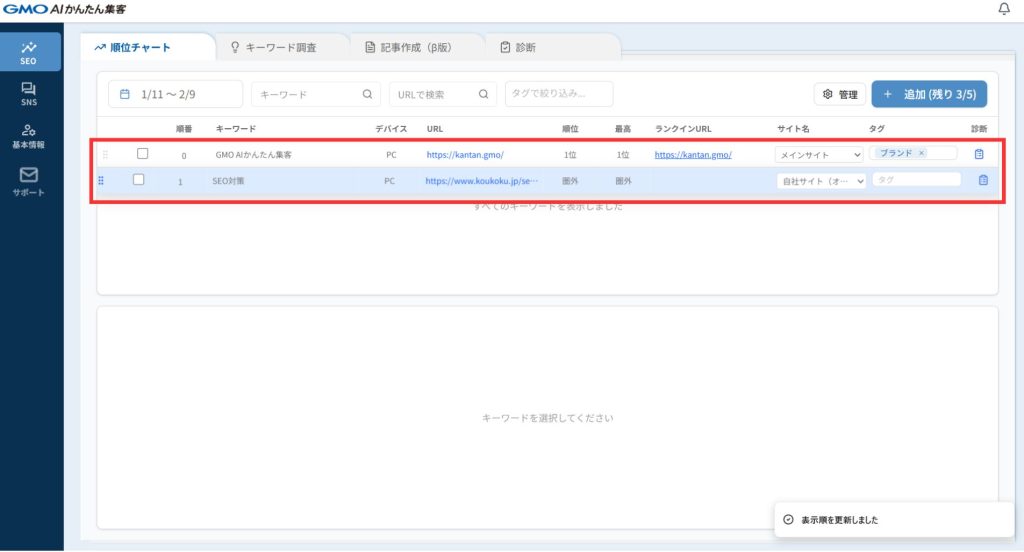Select SEO in the left sidebar

point(29,52)
